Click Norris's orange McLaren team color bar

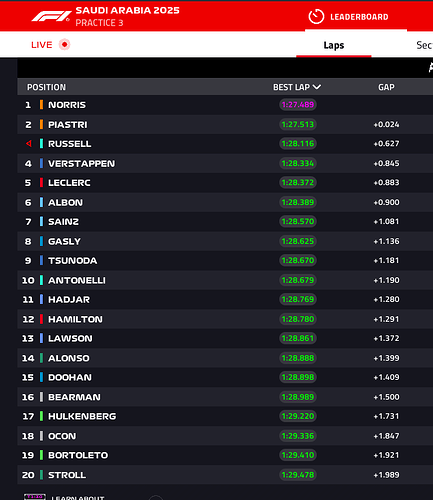[41, 105]
